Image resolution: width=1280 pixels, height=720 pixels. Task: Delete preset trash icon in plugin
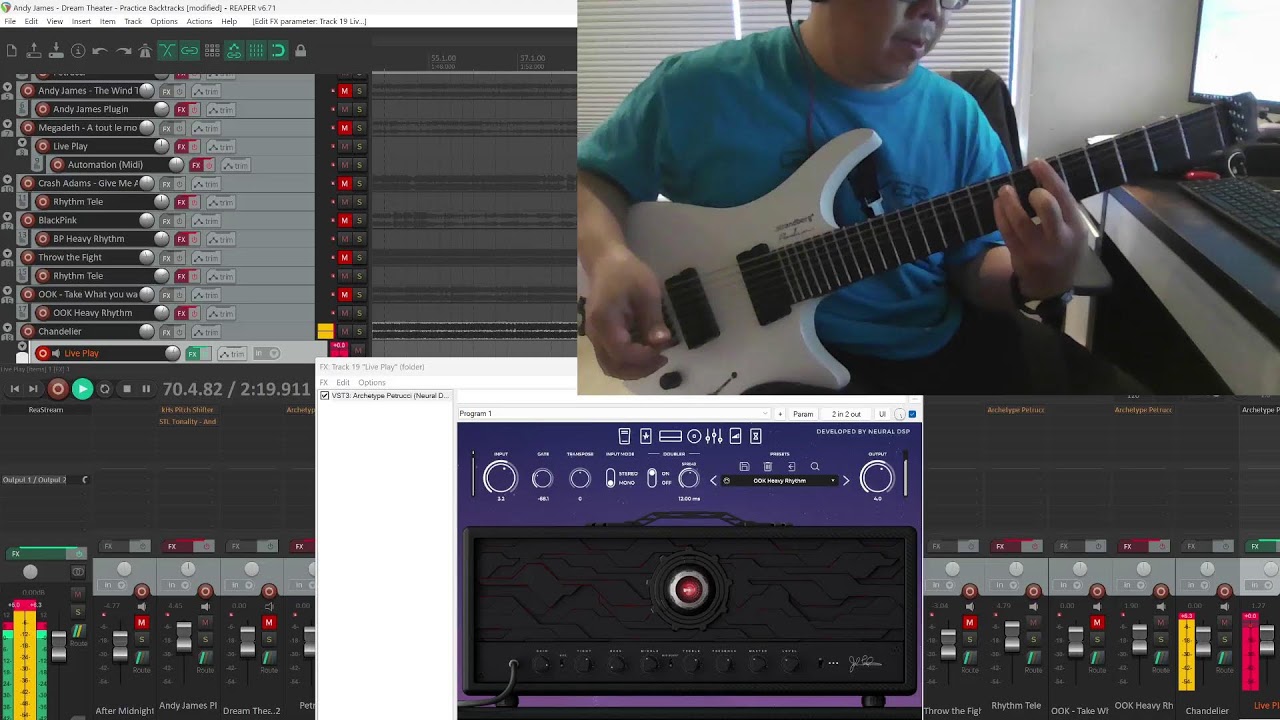click(768, 467)
